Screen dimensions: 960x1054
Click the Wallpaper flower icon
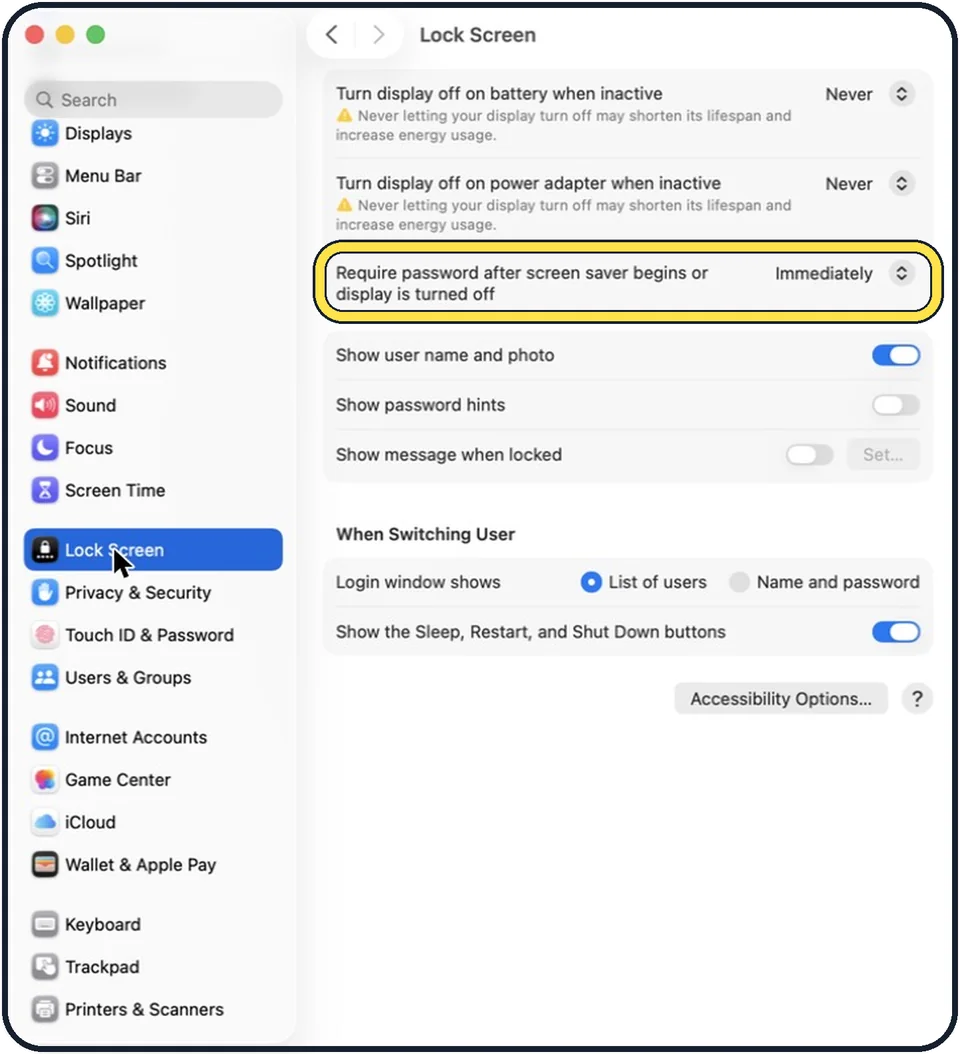[45, 303]
